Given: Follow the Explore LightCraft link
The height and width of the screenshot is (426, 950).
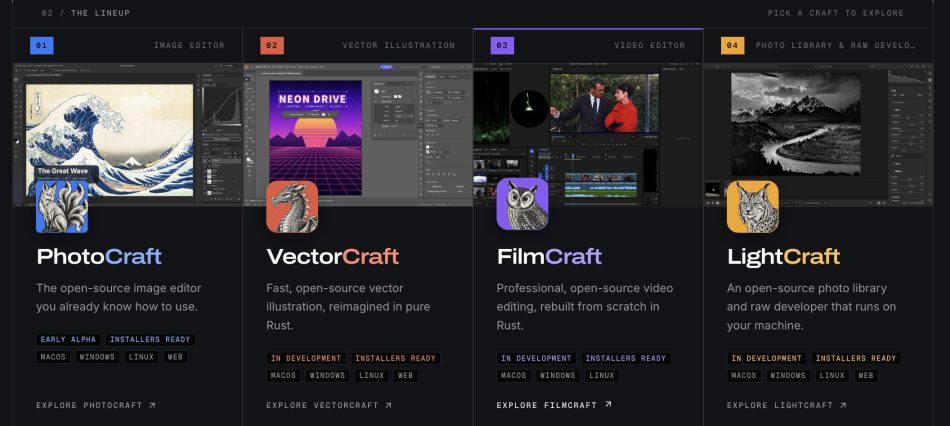Looking at the screenshot, I should (786, 405).
